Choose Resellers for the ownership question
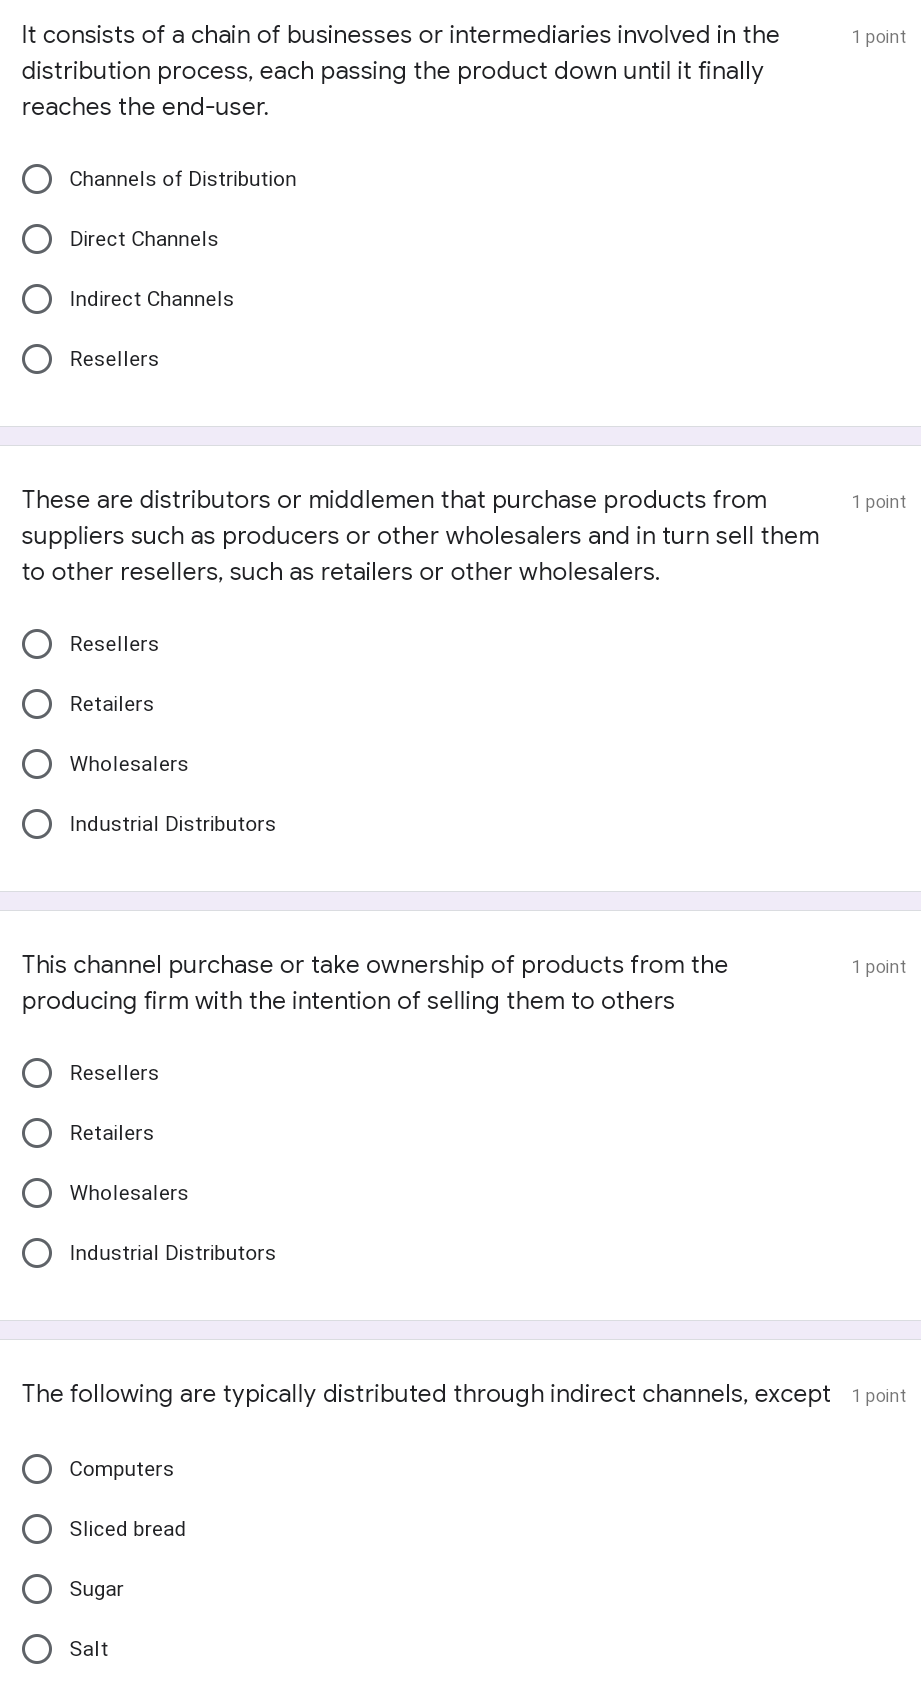 pos(37,1073)
